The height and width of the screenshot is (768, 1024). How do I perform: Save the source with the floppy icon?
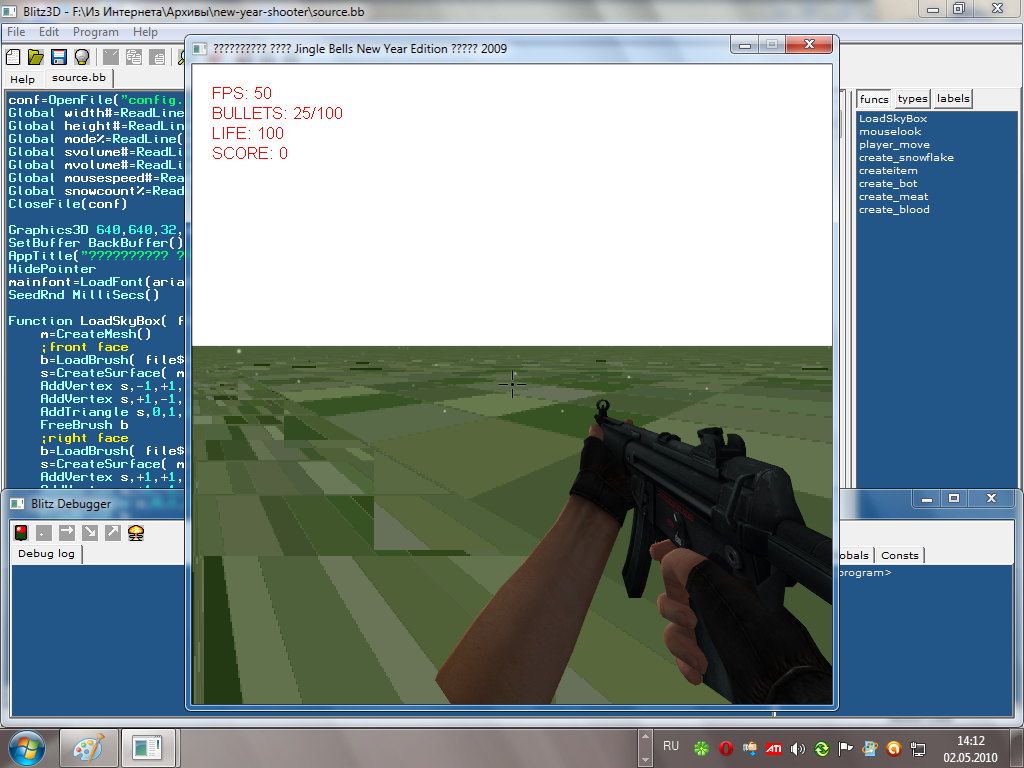59,56
